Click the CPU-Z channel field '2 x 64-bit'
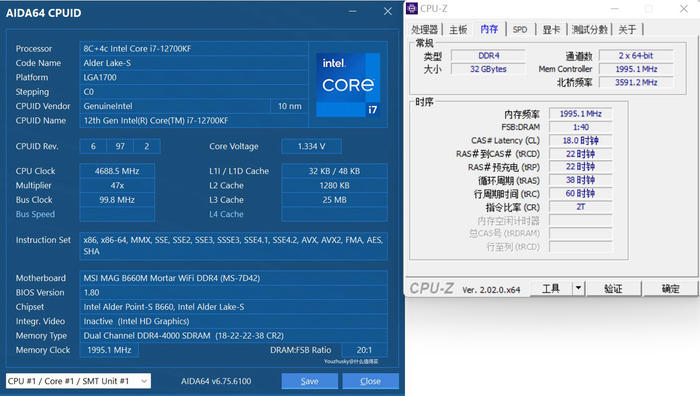Image resolution: width=700 pixels, height=396 pixels. coord(636,56)
